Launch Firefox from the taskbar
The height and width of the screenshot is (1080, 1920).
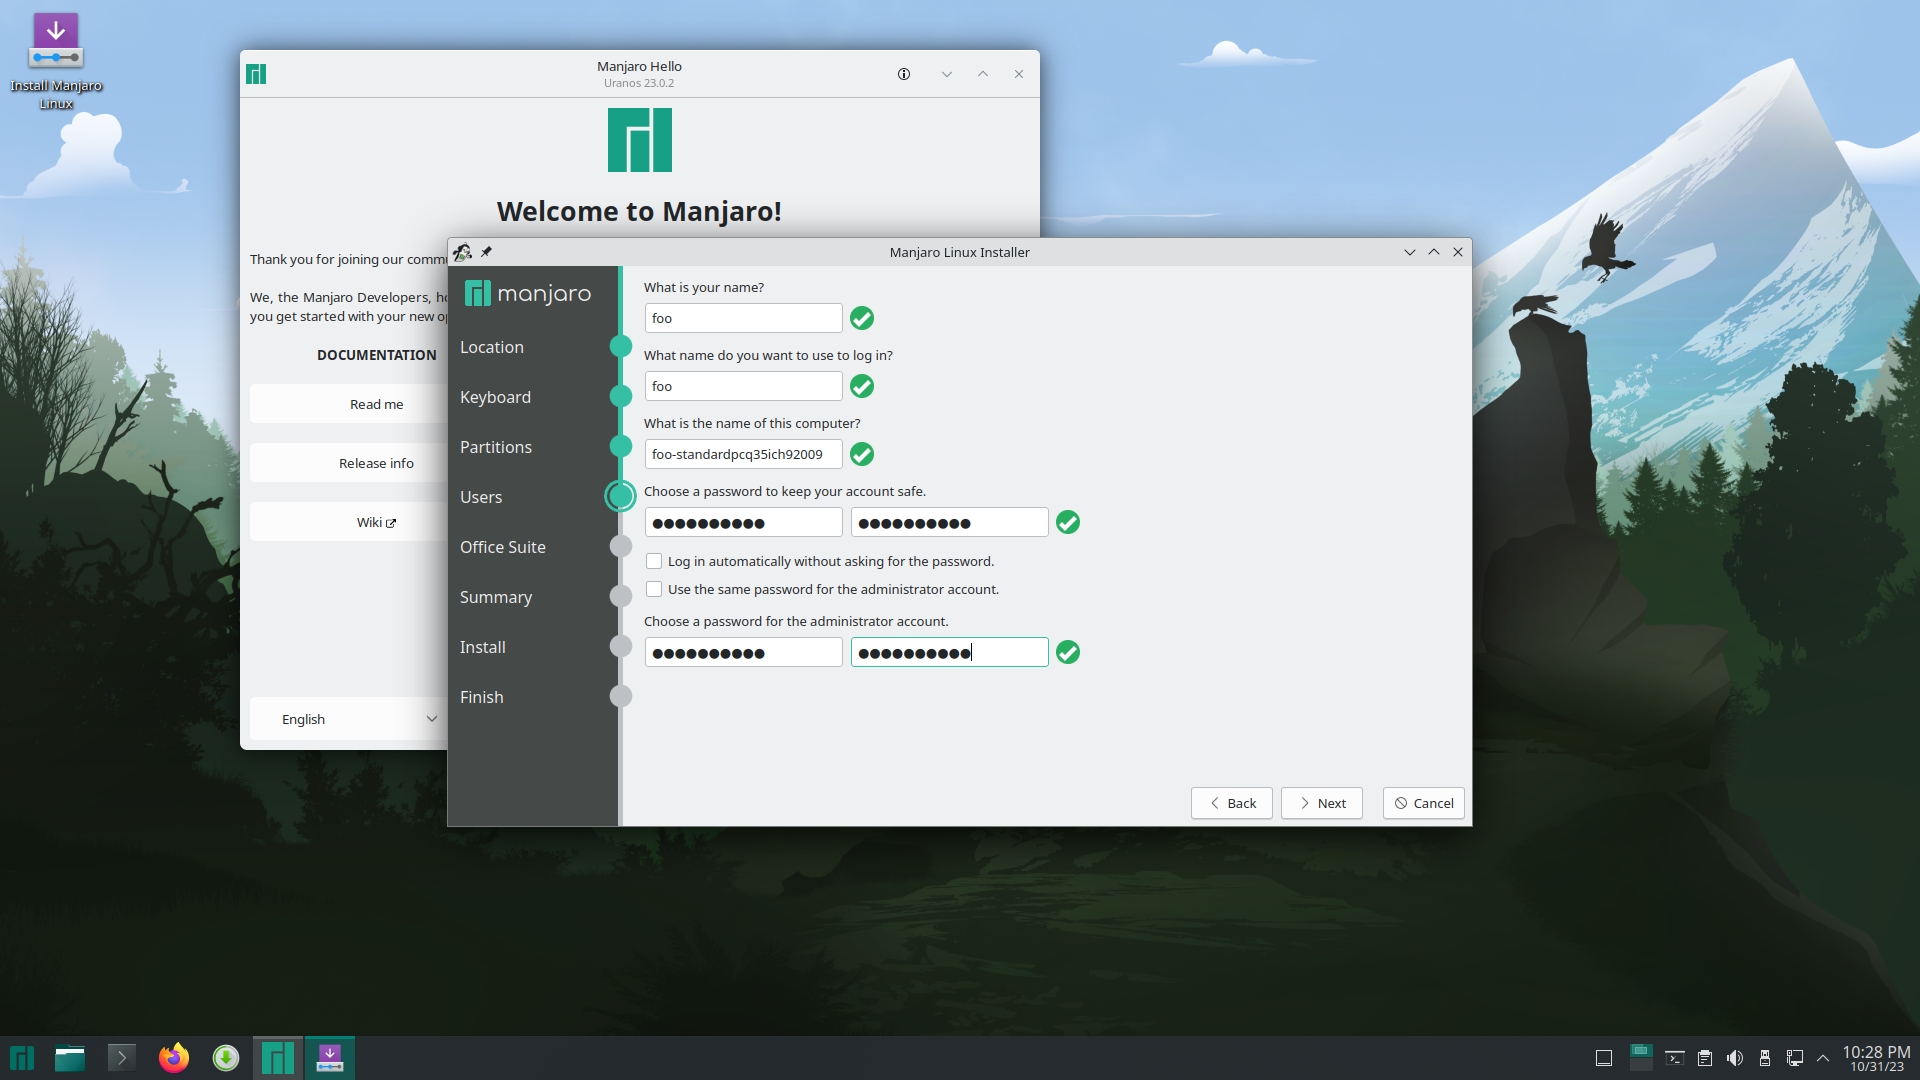173,1057
